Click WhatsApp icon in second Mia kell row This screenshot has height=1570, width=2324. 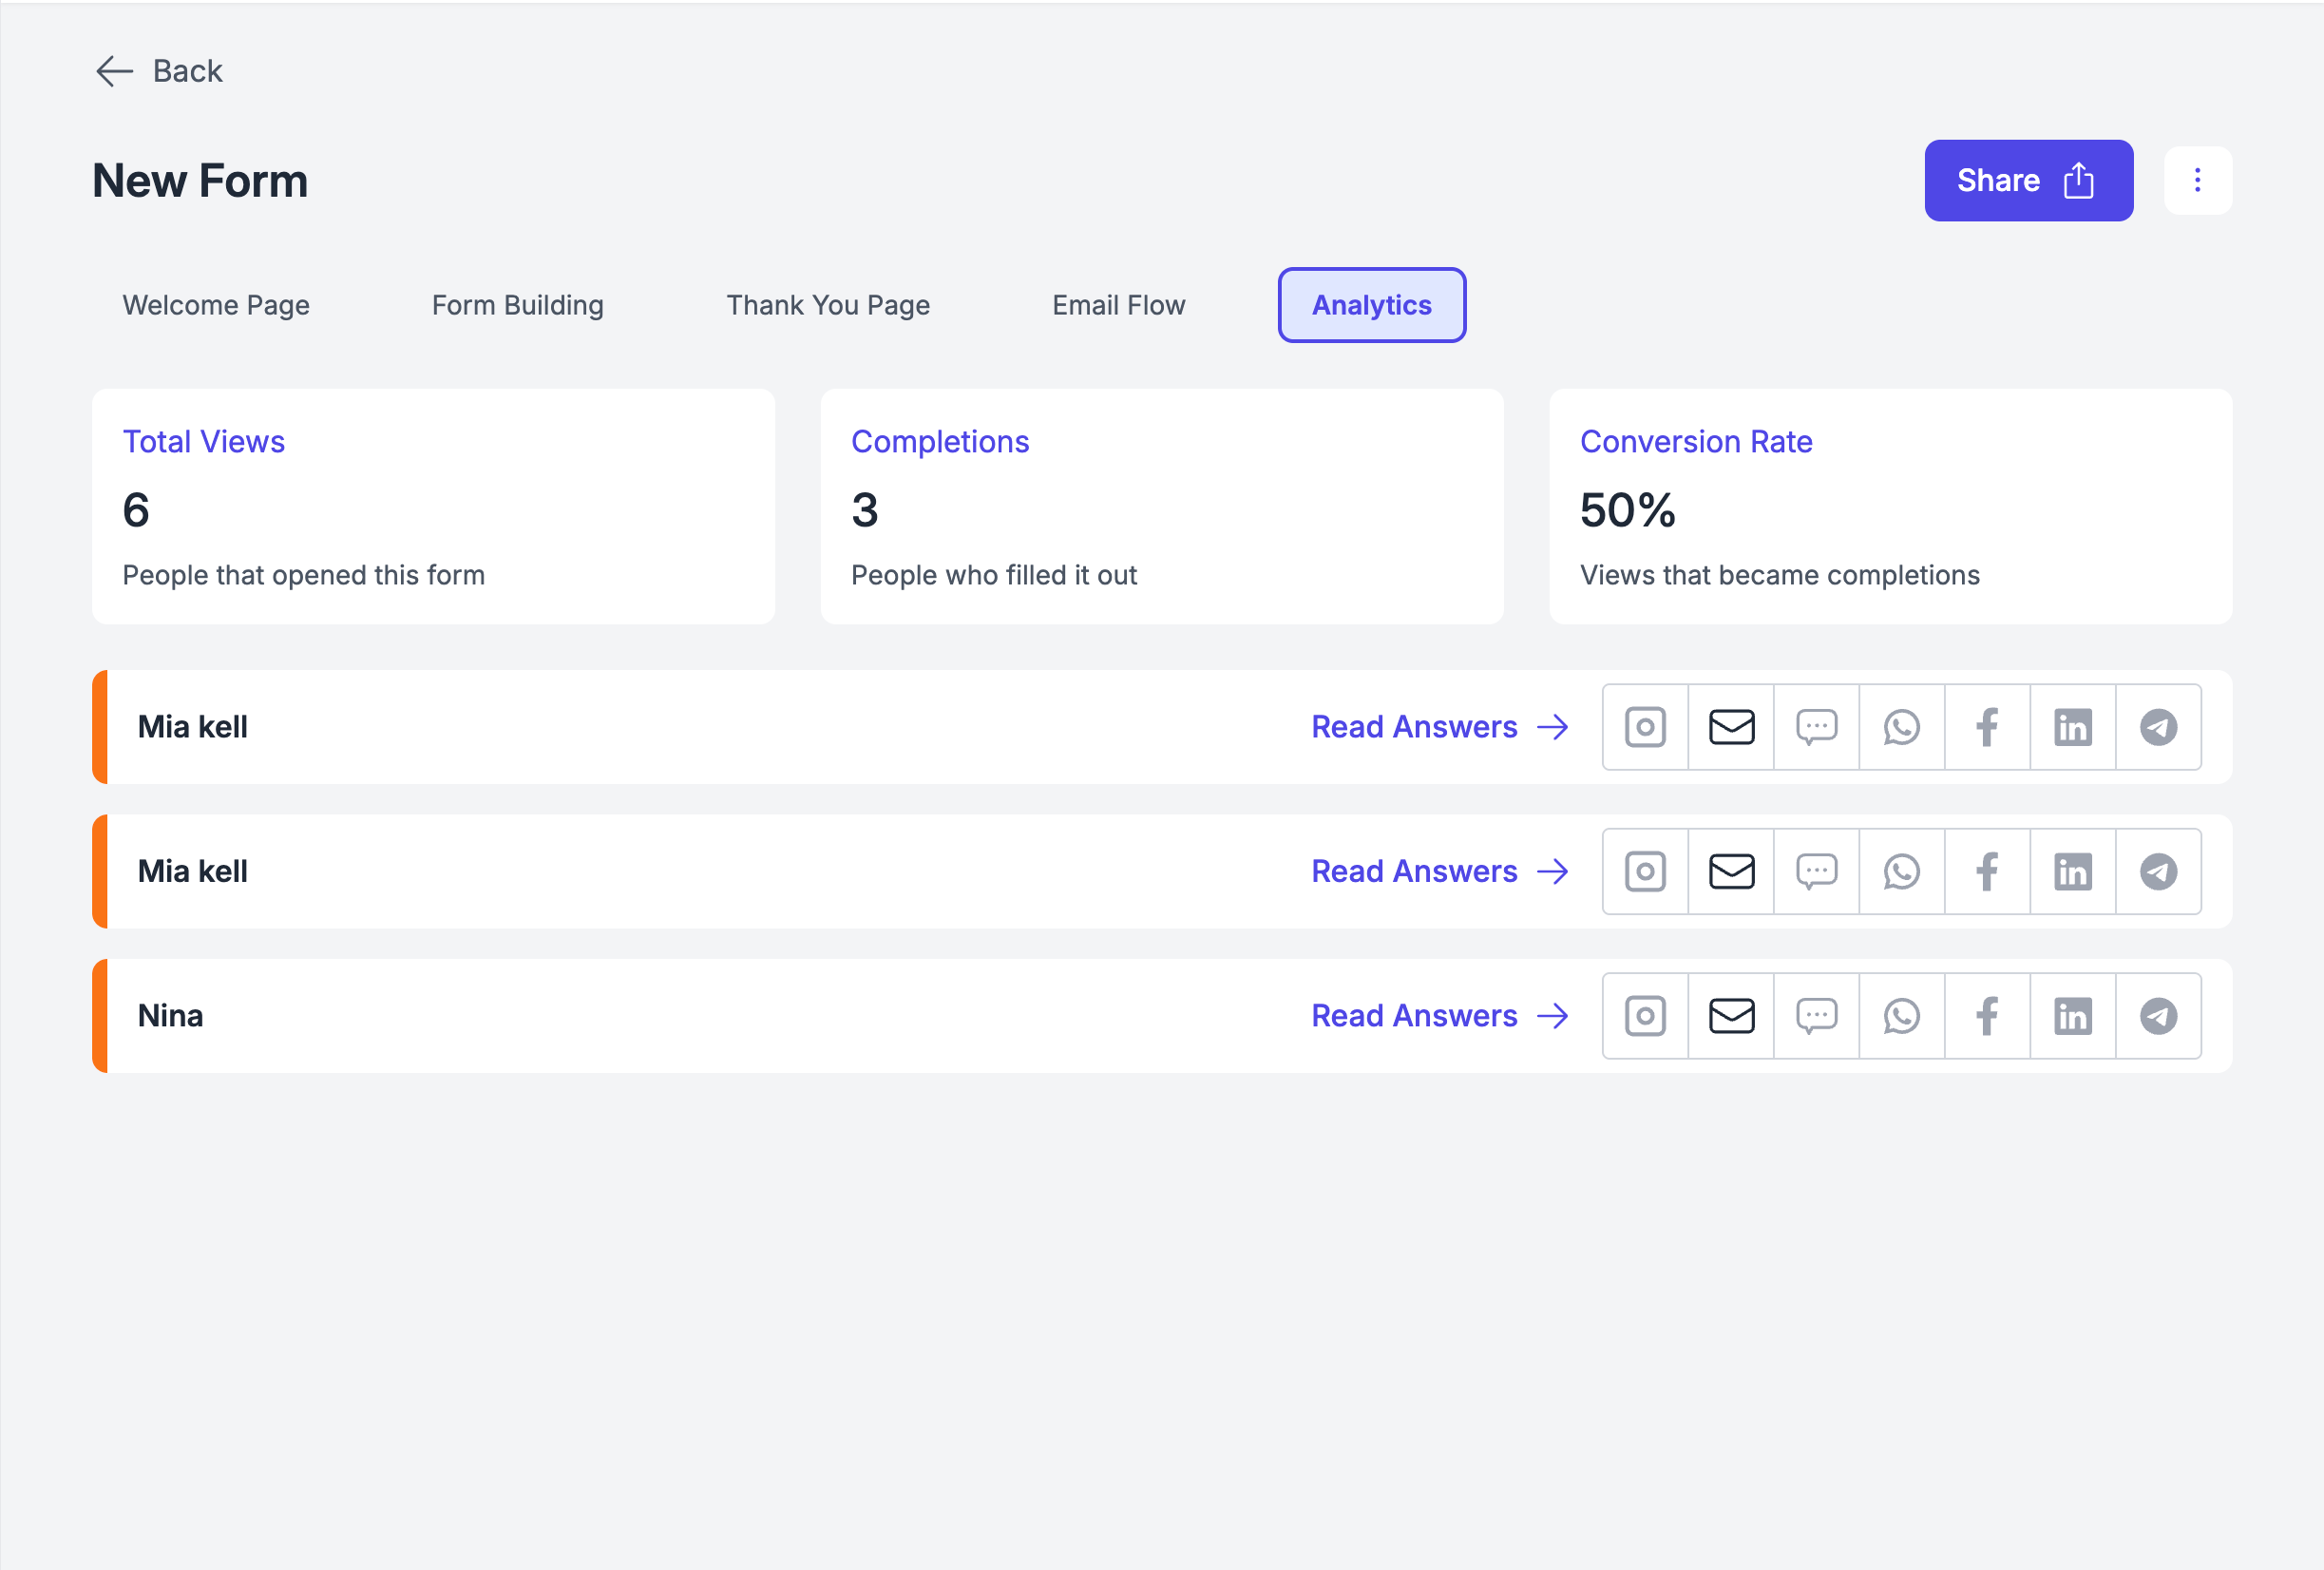pyautogui.click(x=1901, y=872)
